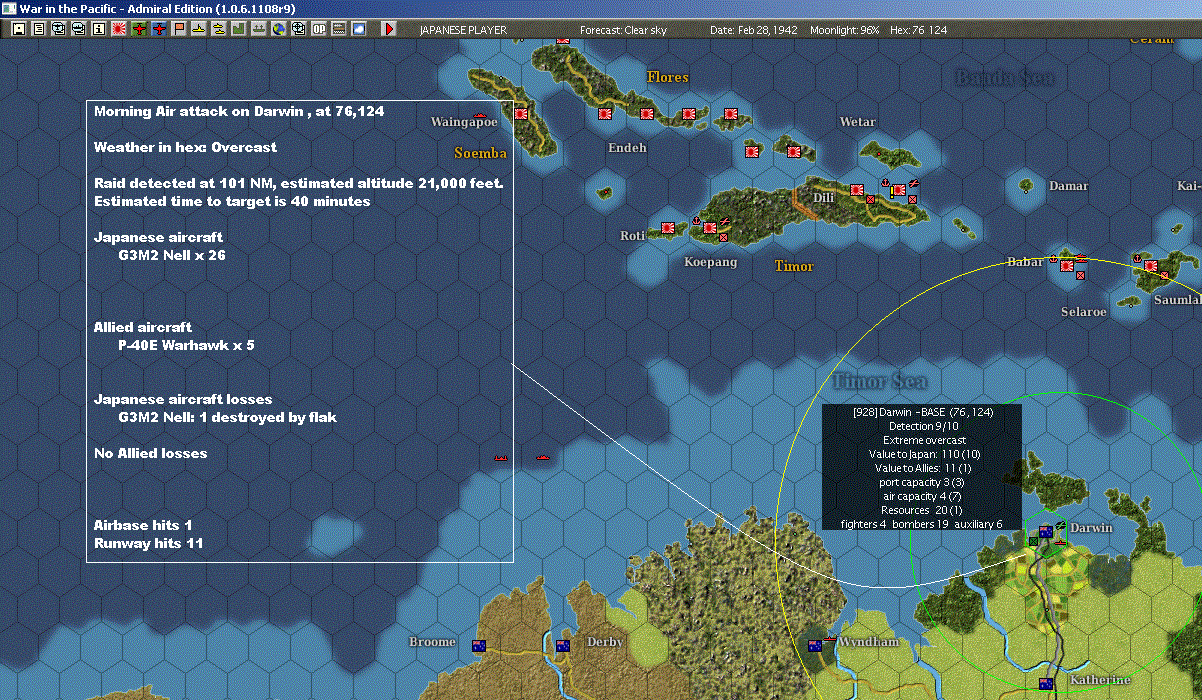Click the Selaroe map label
The width and height of the screenshot is (1202, 700).
(1084, 312)
